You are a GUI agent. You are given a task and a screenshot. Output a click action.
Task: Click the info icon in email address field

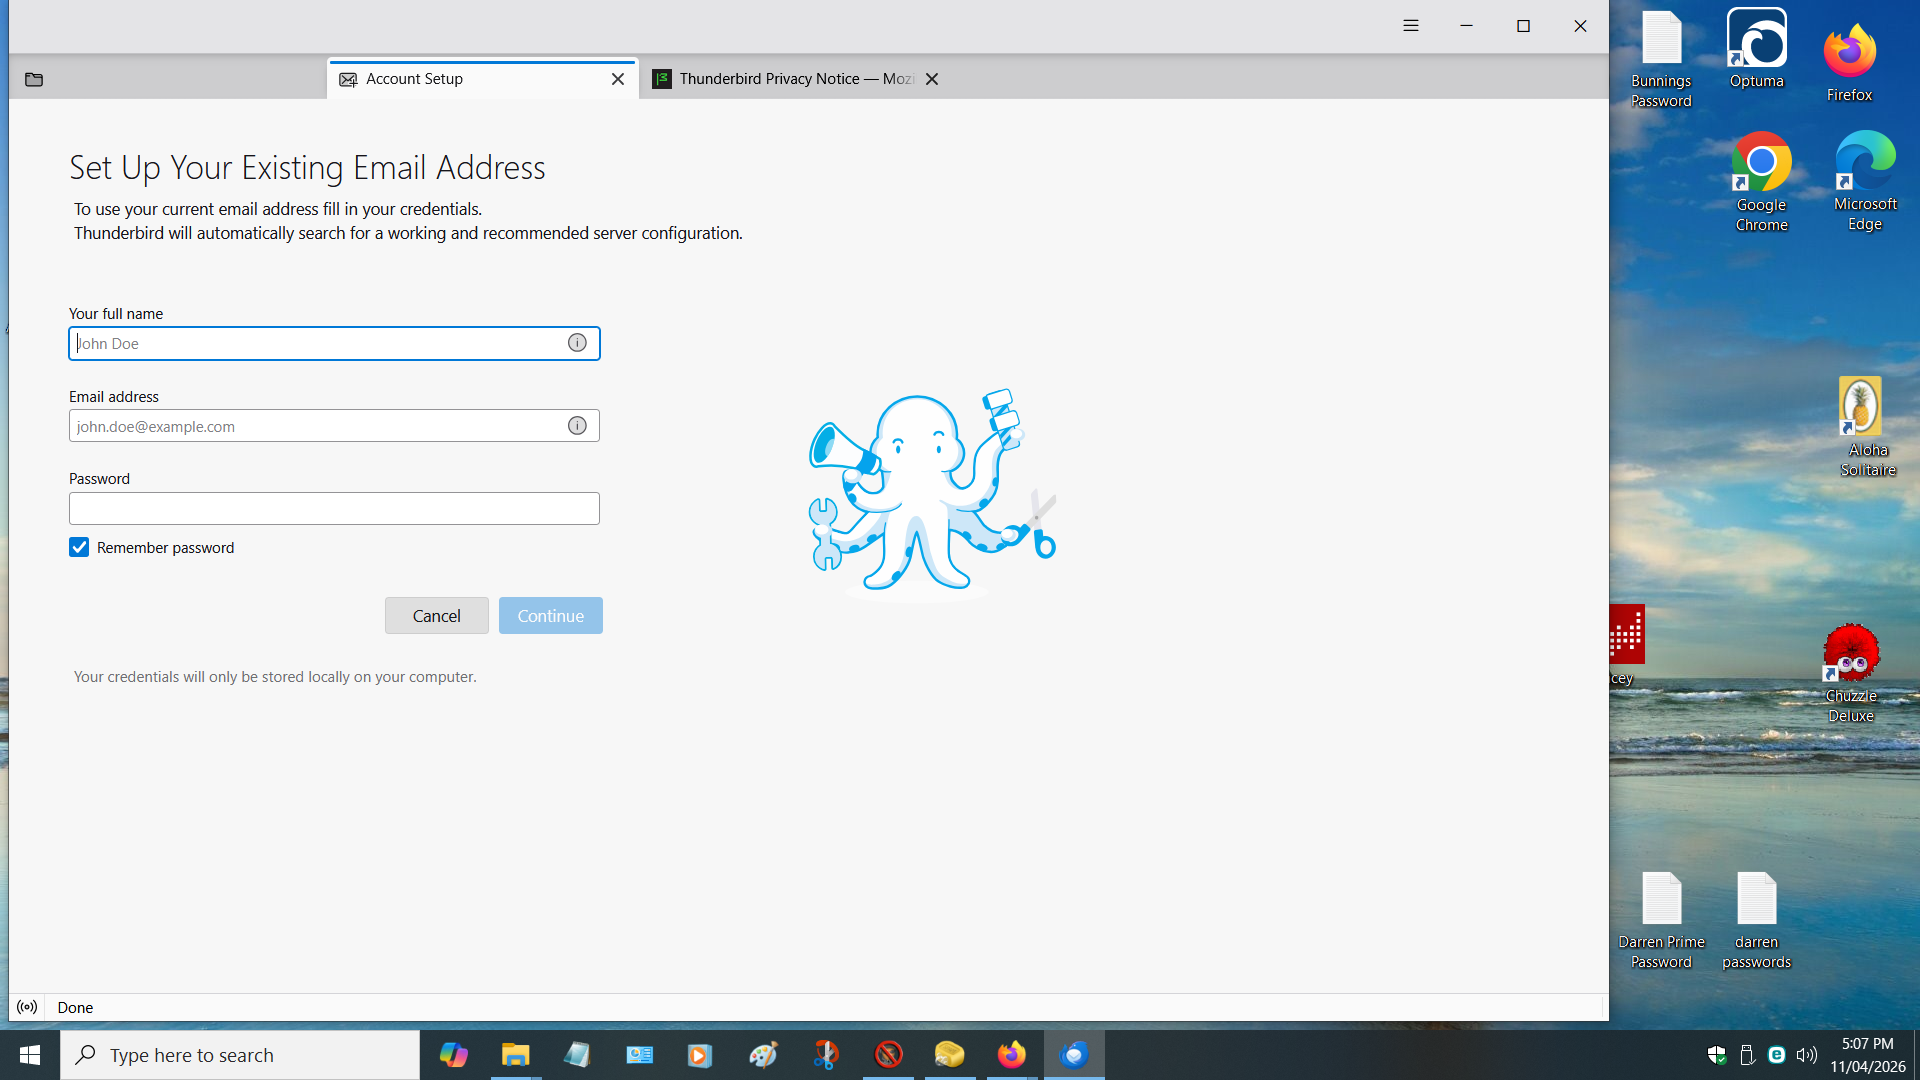click(x=577, y=426)
